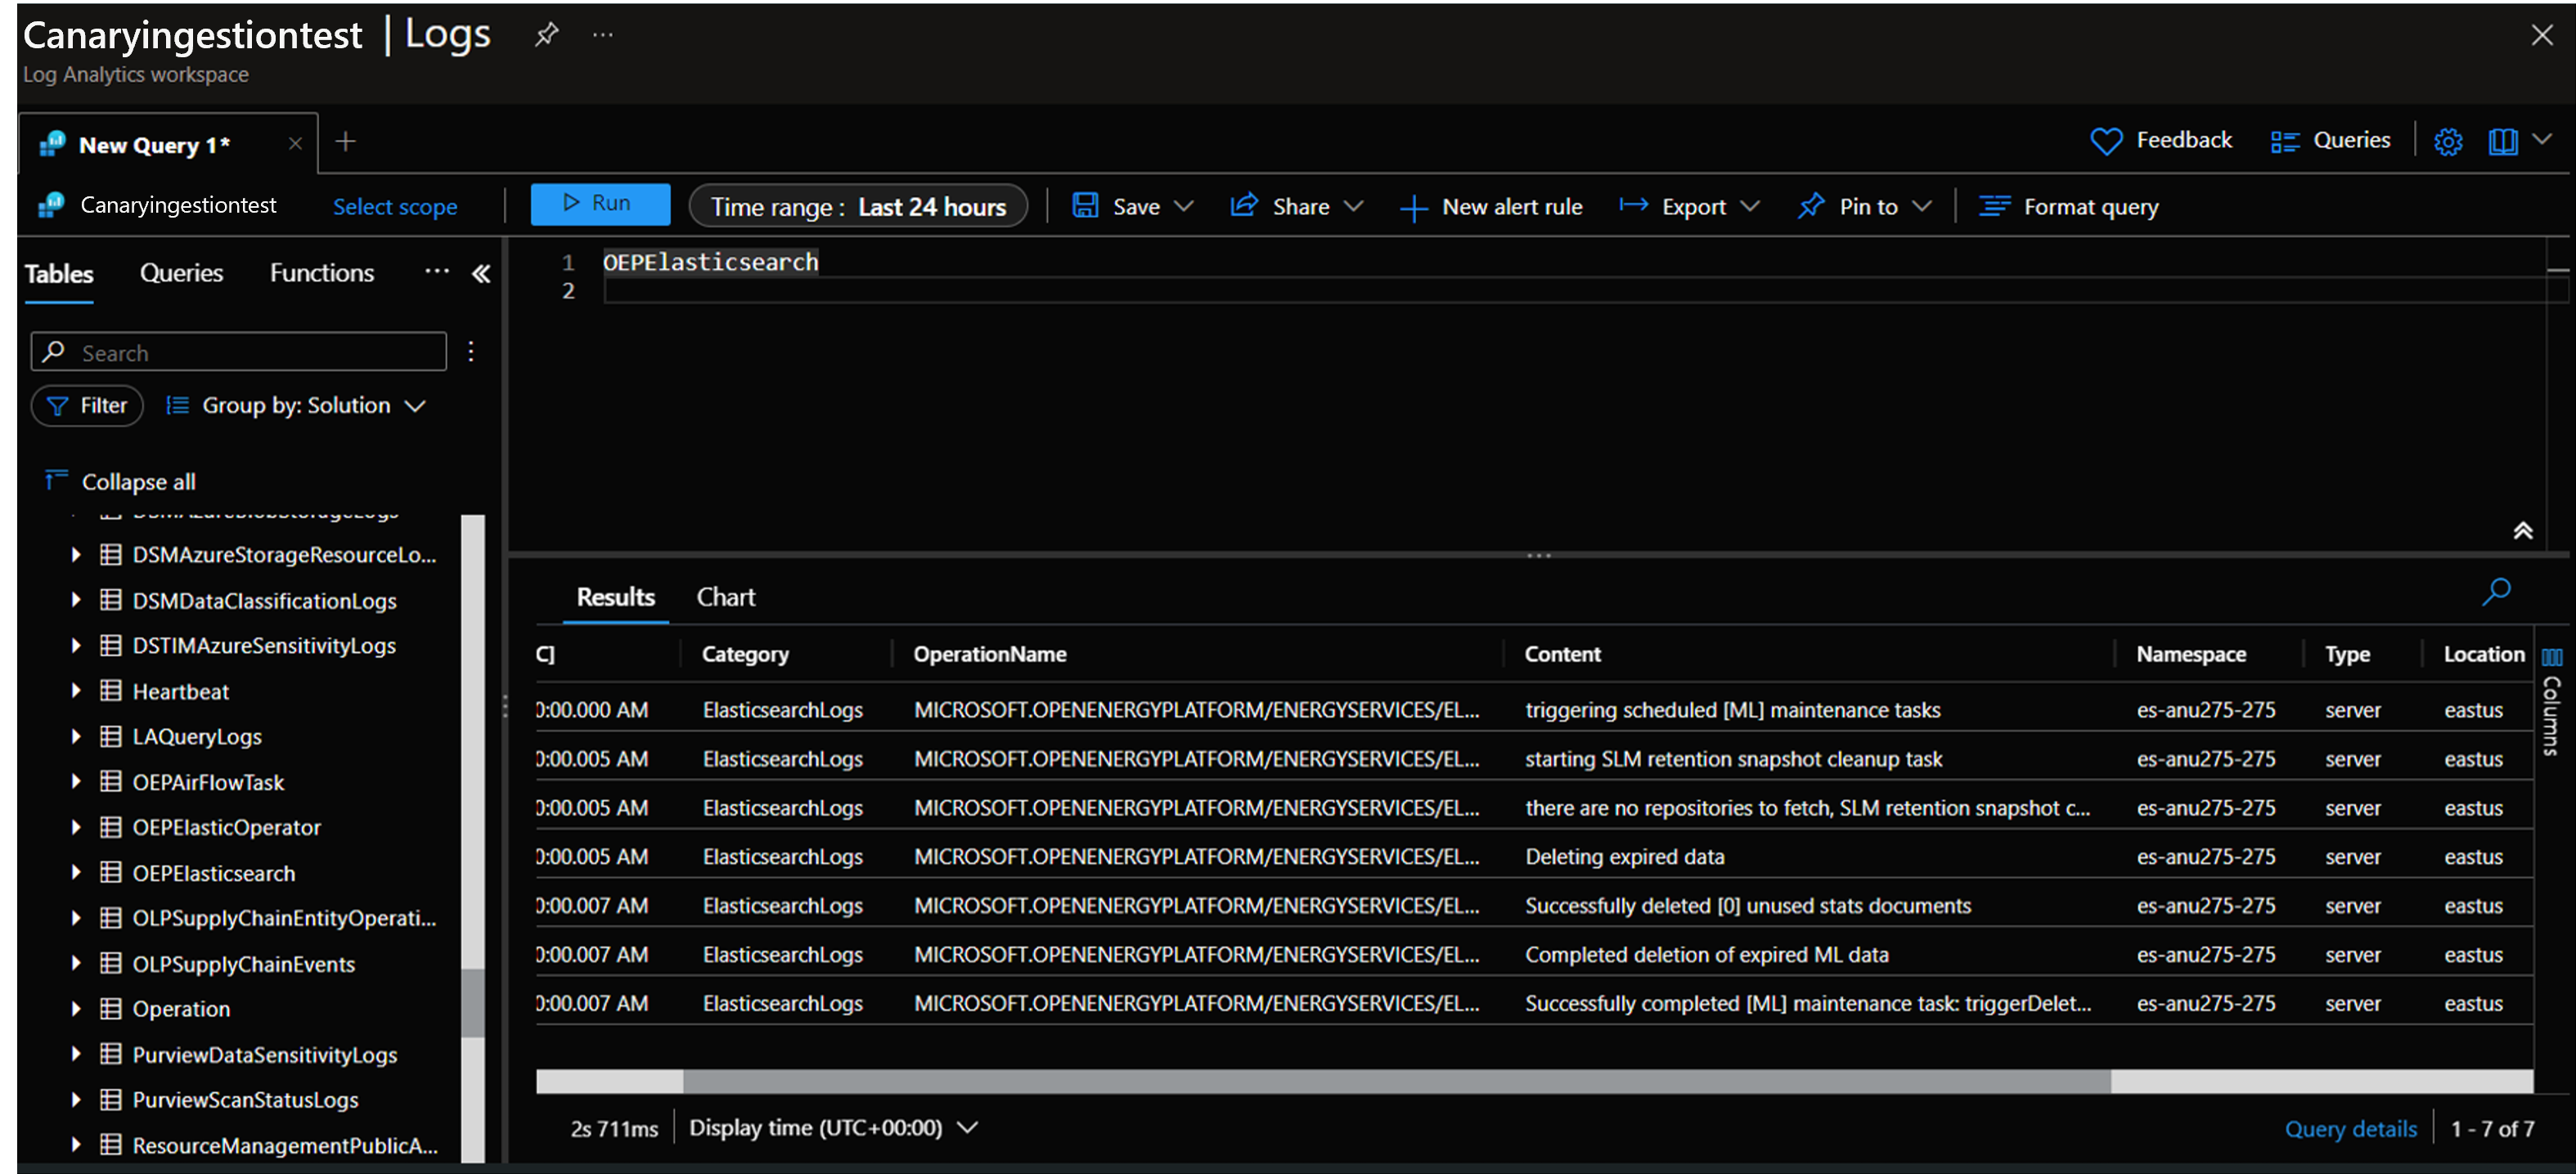Collapse the left sidebar with the double chevron
This screenshot has width=2576, height=1174.
pyautogui.click(x=481, y=272)
